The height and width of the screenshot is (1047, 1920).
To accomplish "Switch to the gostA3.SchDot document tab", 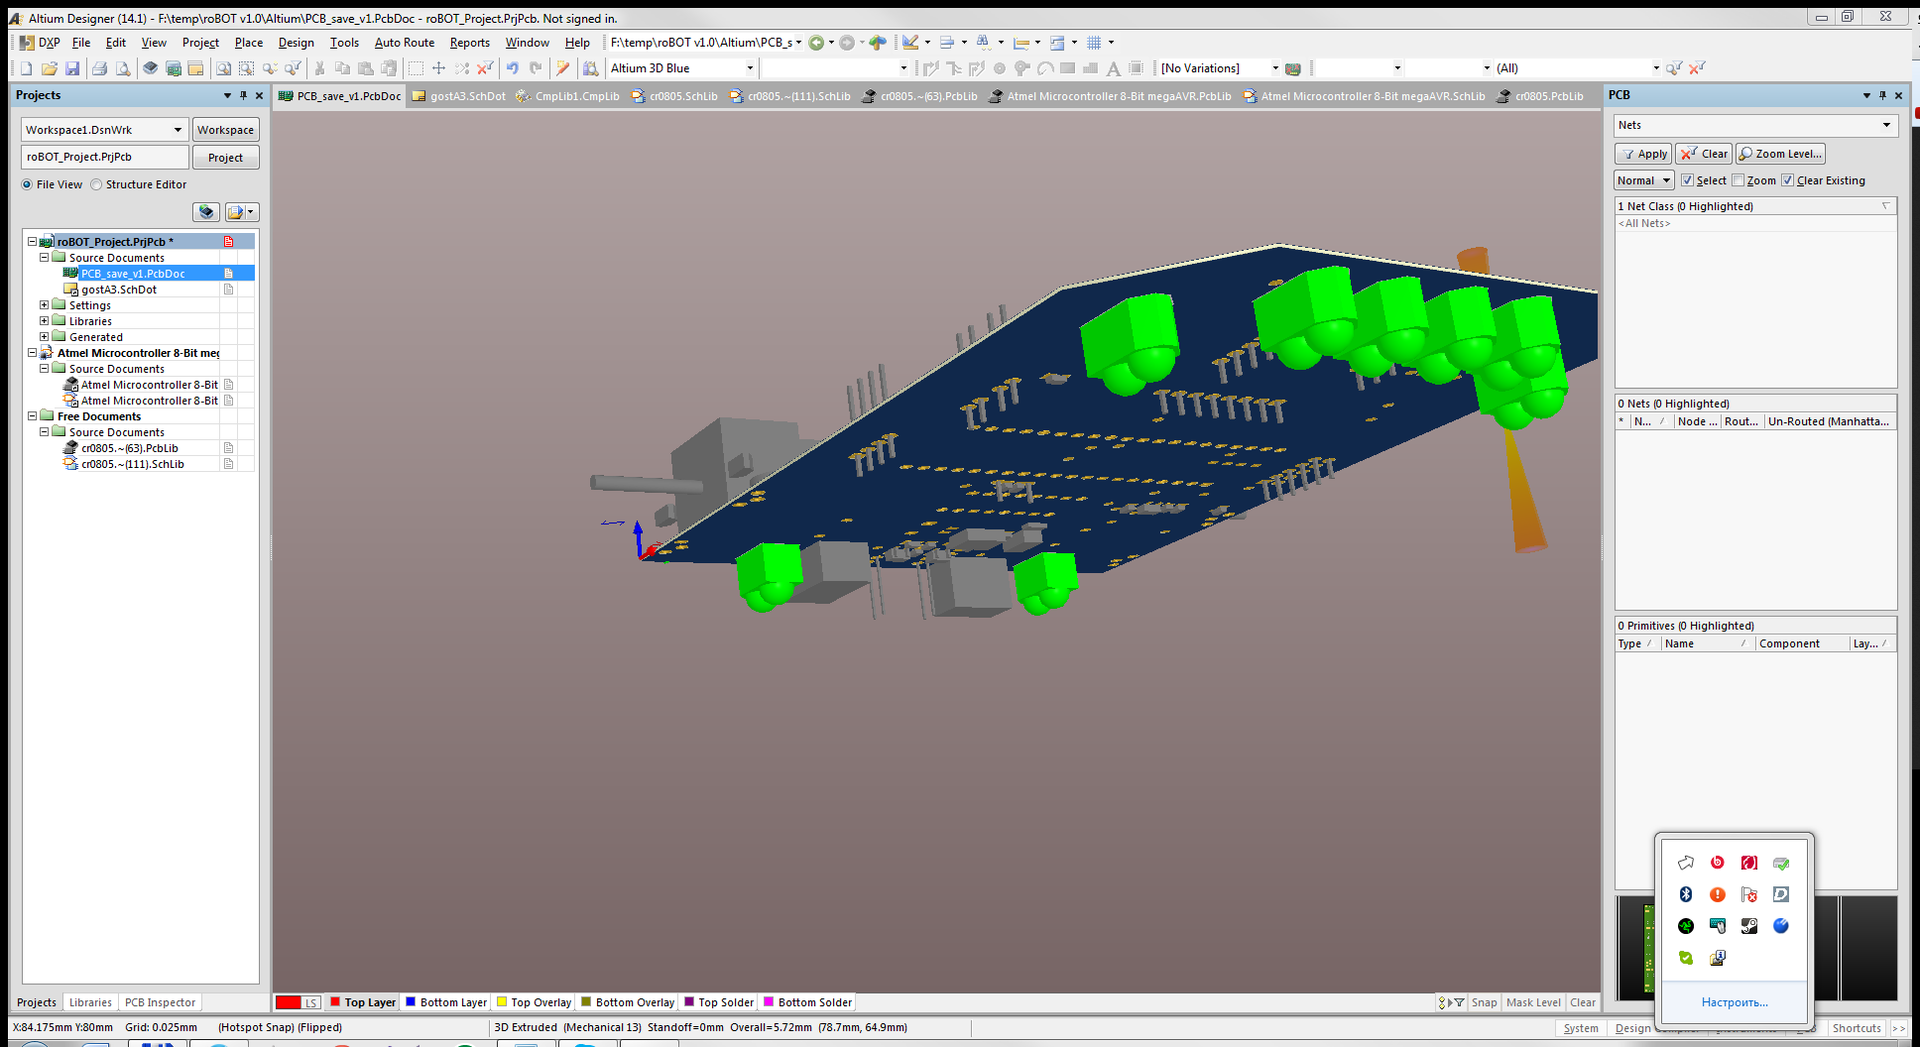I will pyautogui.click(x=459, y=96).
